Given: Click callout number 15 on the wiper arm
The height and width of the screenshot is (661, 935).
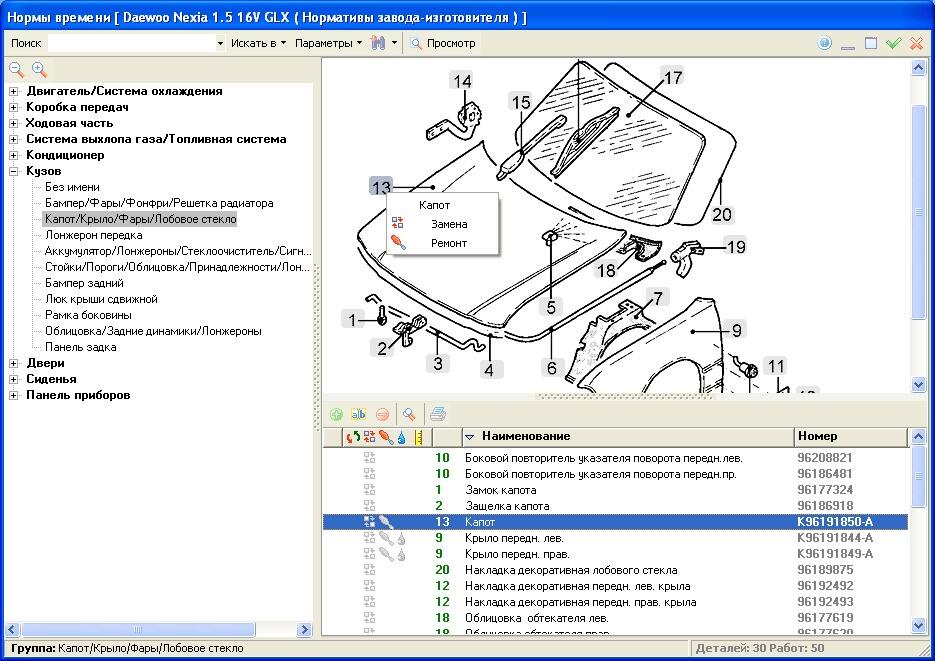Looking at the screenshot, I should pyautogui.click(x=521, y=103).
